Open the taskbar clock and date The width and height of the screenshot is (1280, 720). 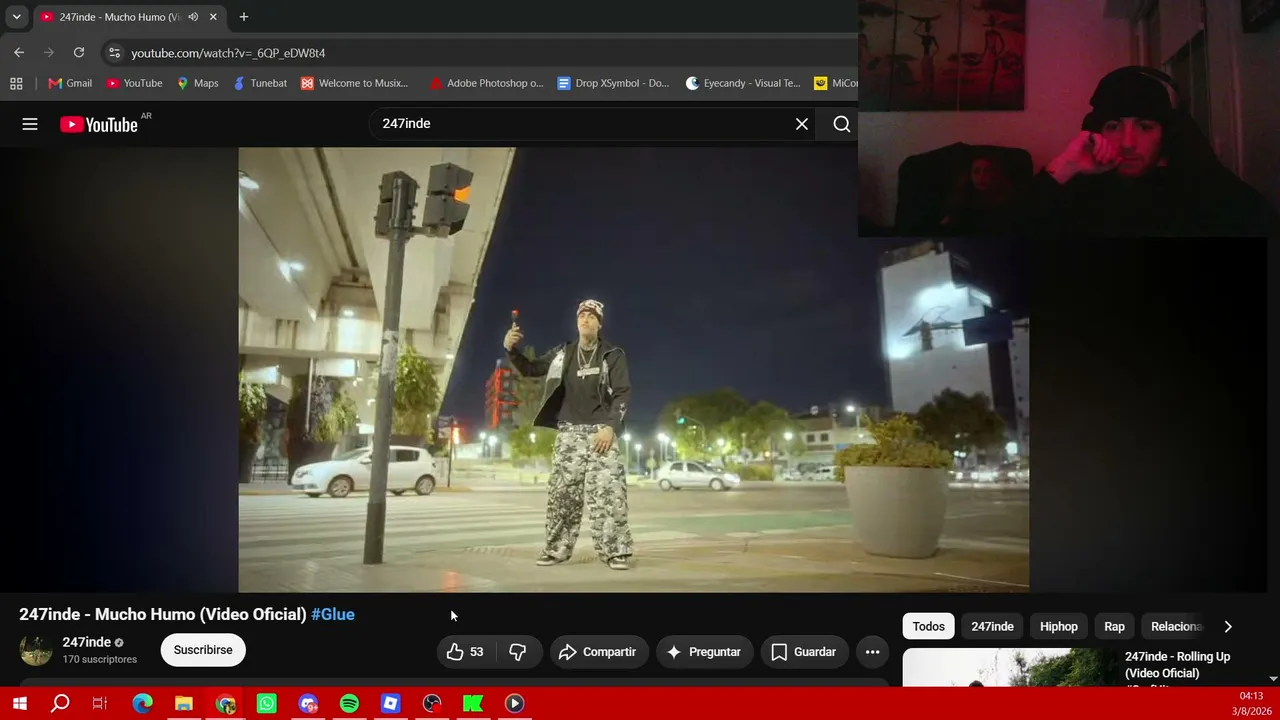(x=1251, y=704)
